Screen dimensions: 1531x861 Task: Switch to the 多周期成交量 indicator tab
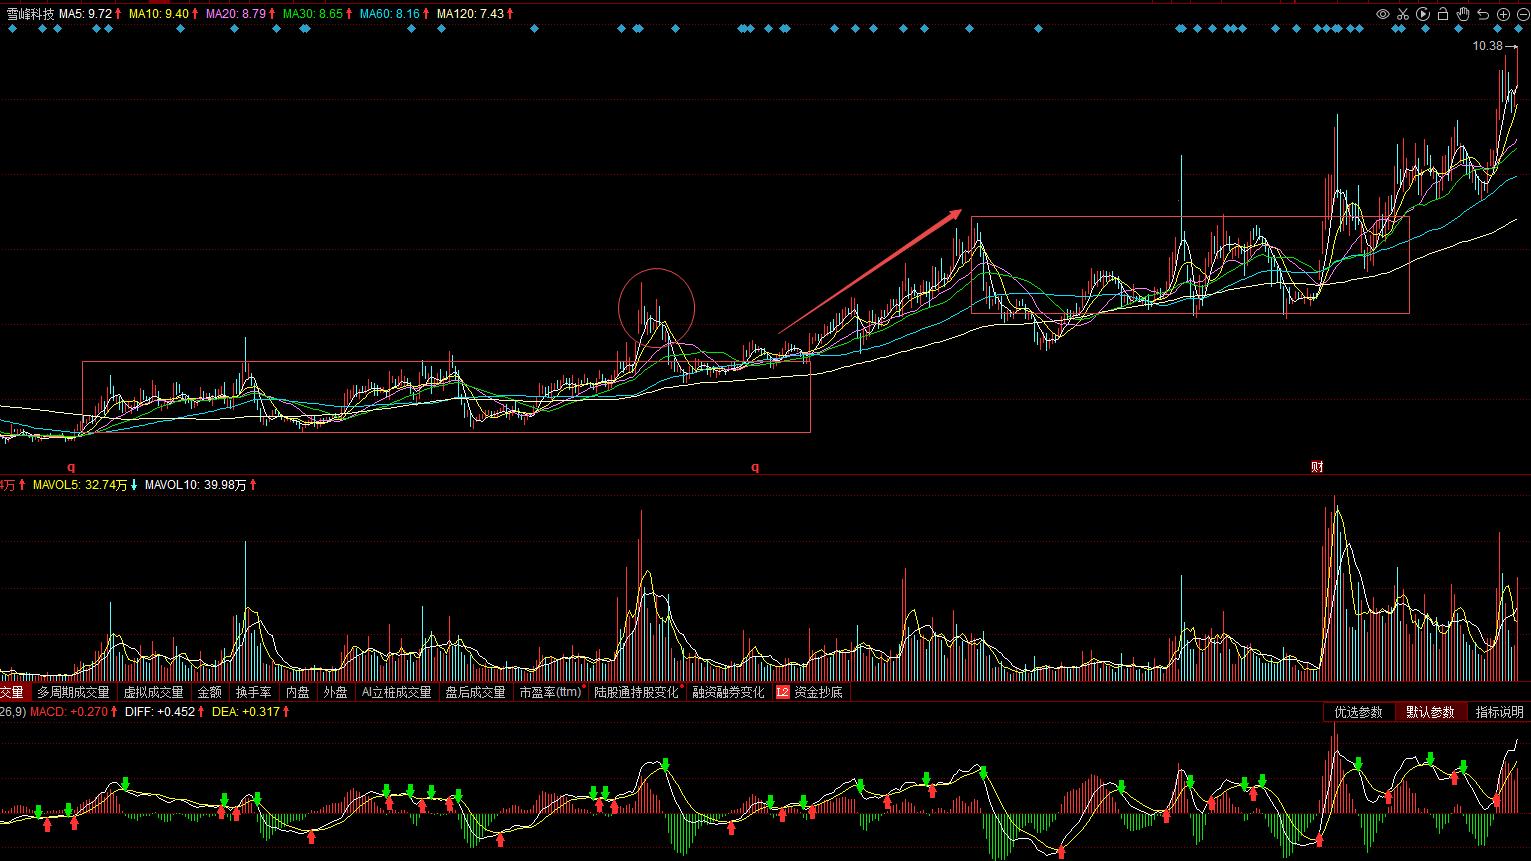74,692
